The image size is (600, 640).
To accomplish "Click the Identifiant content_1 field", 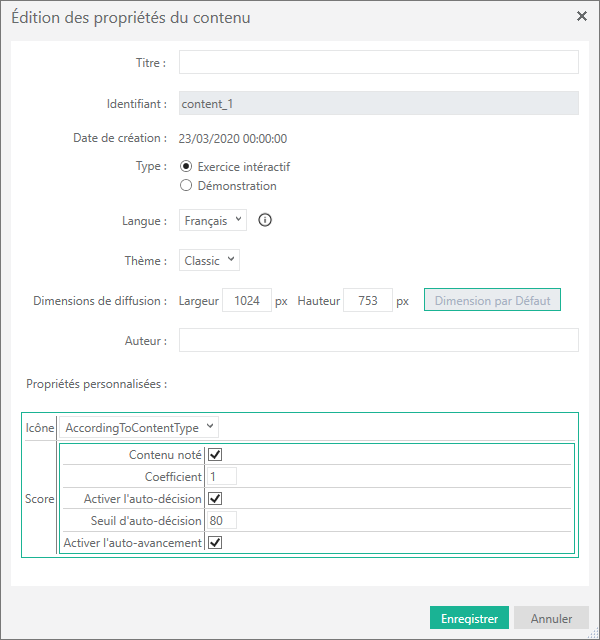I will point(378,103).
